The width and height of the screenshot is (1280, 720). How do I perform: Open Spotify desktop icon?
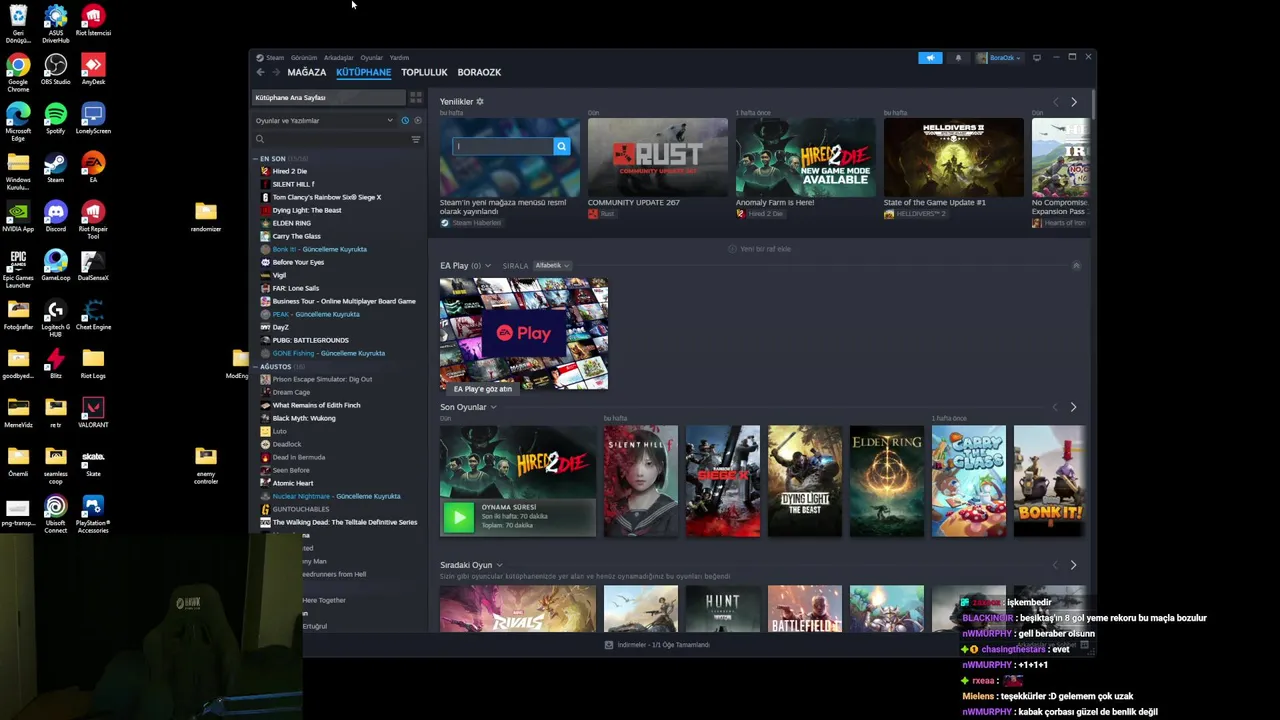(56, 118)
